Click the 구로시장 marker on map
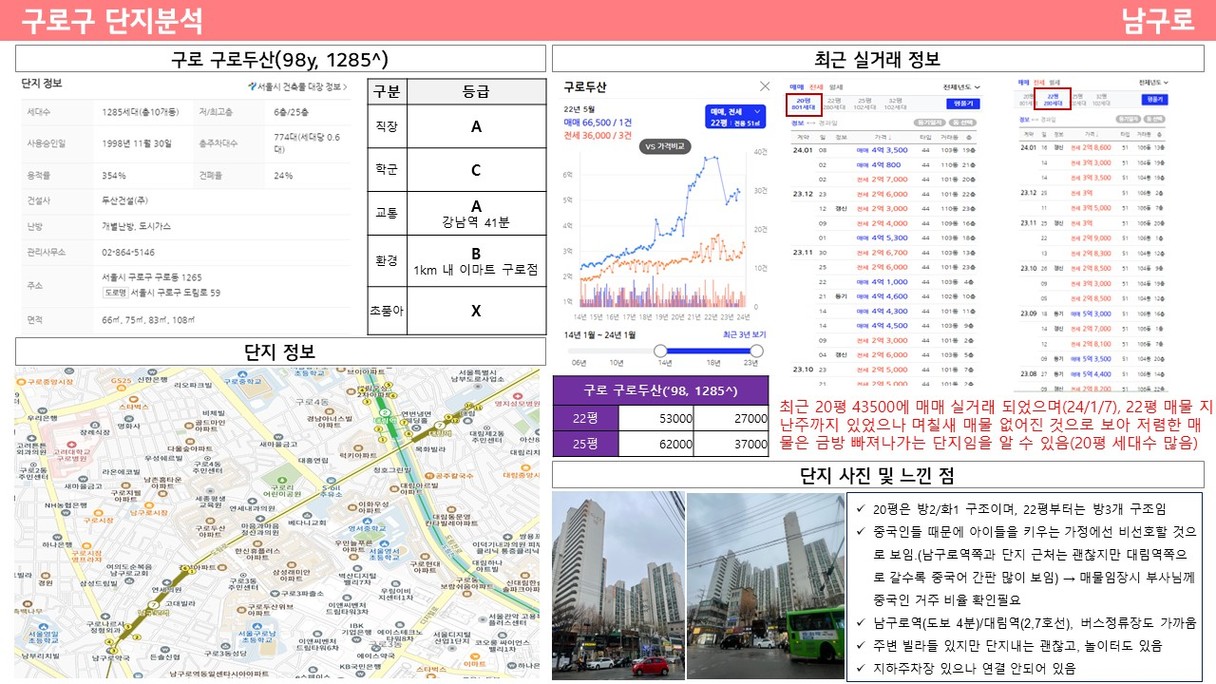This screenshot has width=1216, height=684. pos(99,512)
